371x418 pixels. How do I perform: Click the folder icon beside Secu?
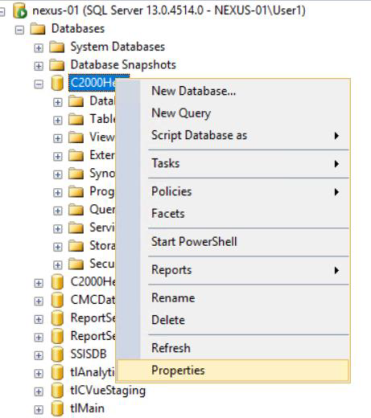pyautogui.click(x=76, y=264)
